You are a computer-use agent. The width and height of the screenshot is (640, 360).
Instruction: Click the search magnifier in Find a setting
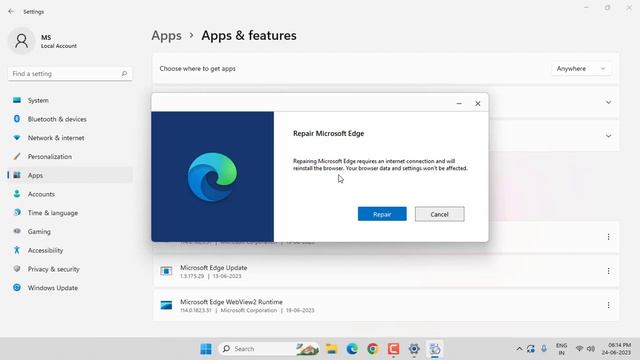[x=124, y=74]
